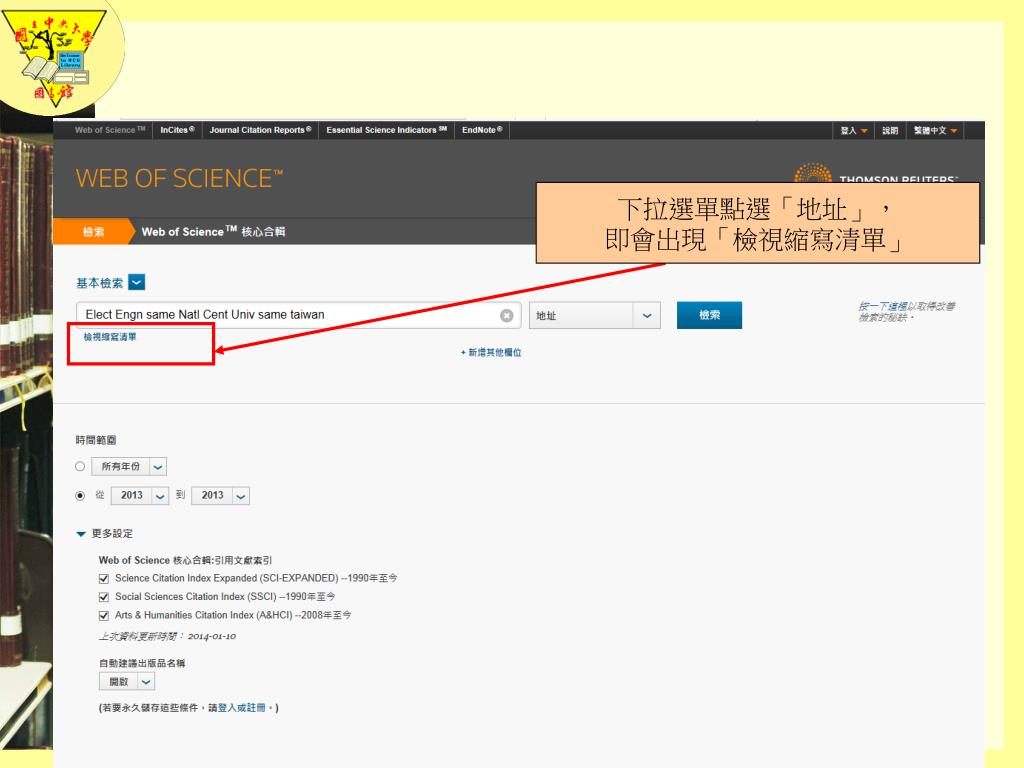Clear the search query with the X icon

click(x=506, y=315)
